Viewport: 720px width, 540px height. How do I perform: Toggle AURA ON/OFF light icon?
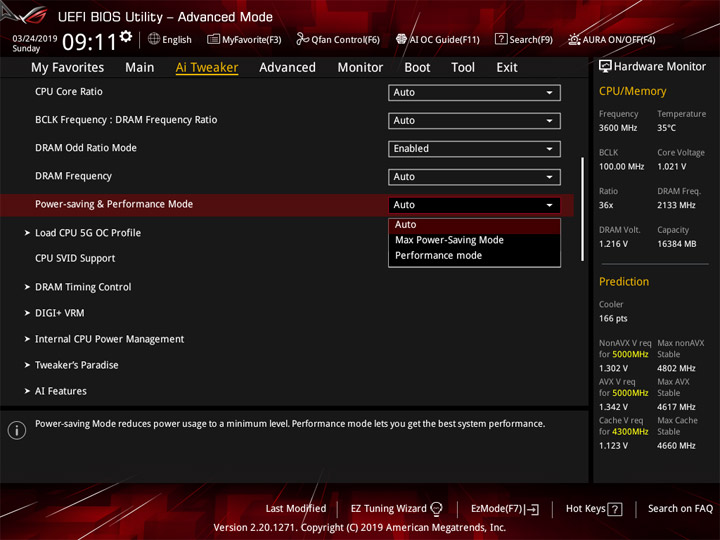click(x=574, y=39)
